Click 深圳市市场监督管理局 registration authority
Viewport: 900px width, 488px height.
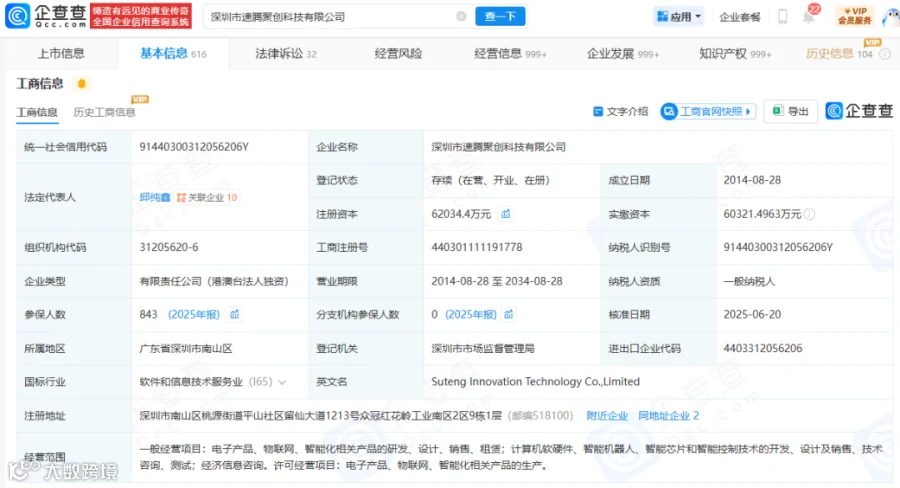[483, 348]
